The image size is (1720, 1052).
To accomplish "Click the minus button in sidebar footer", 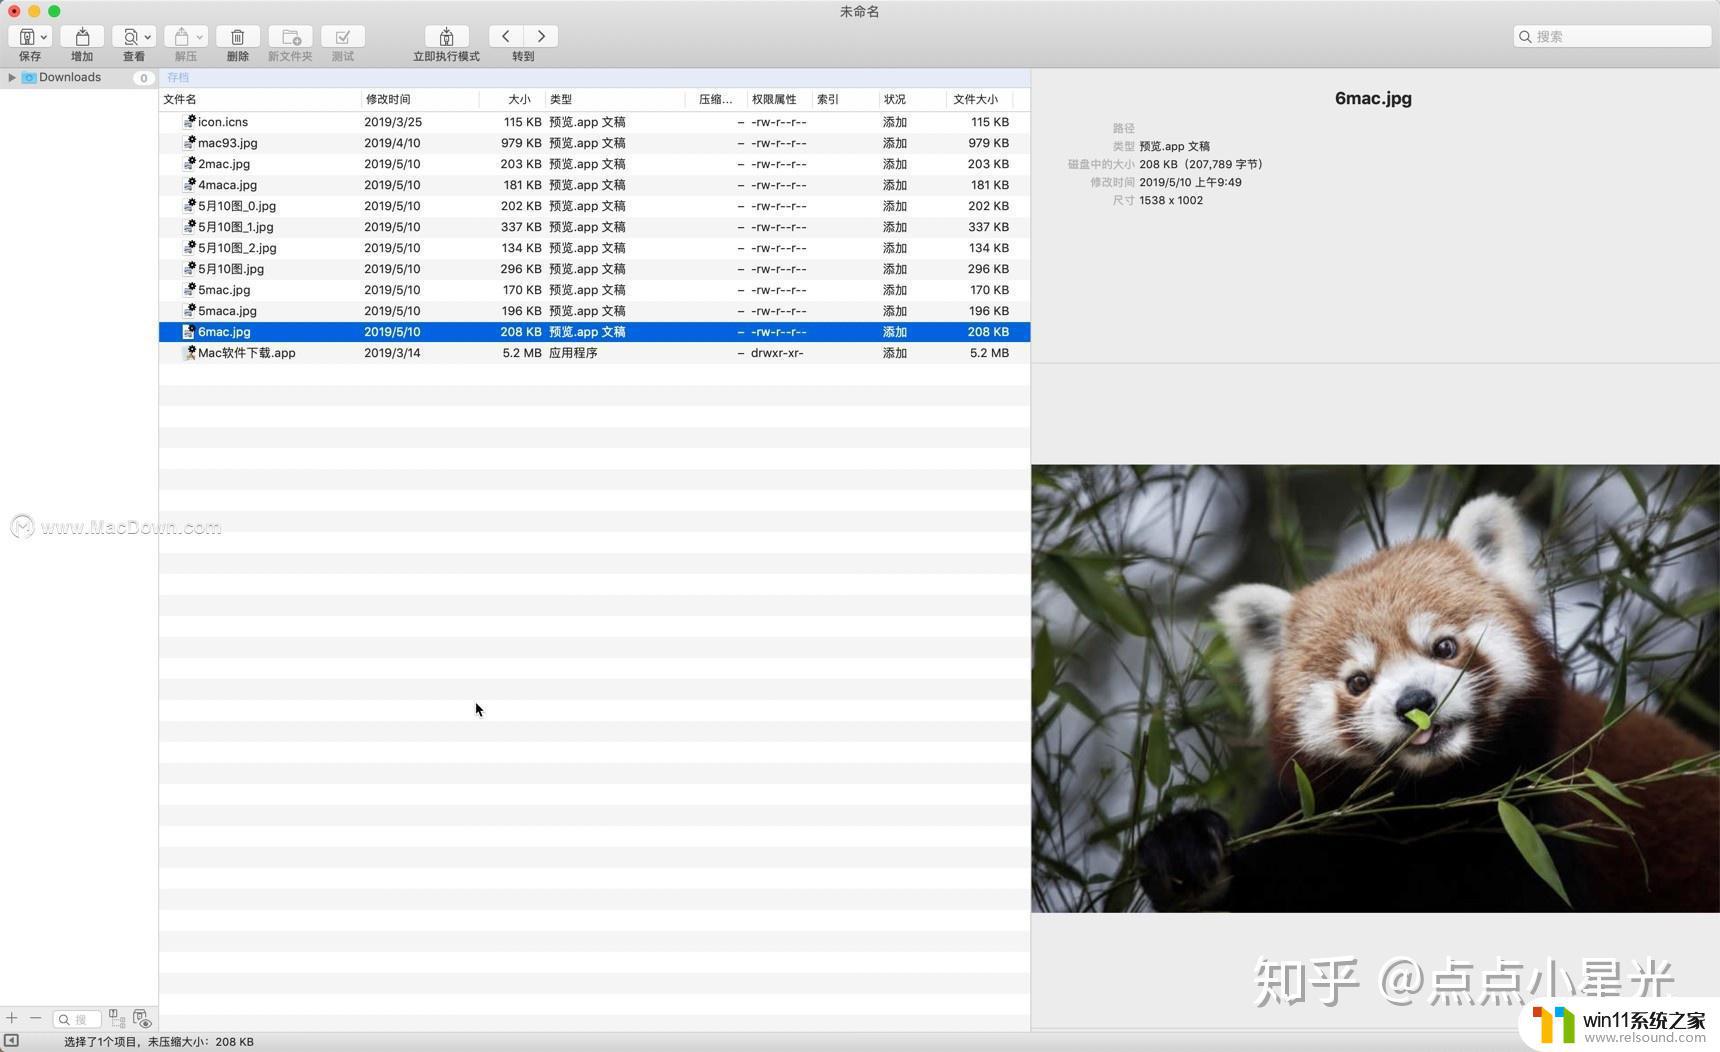I will click(36, 1018).
